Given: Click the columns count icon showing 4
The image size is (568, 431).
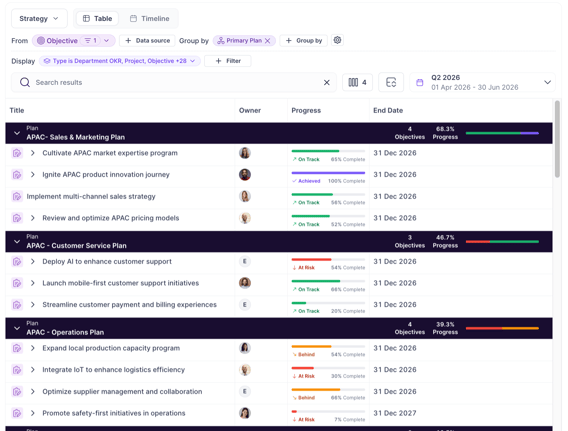Looking at the screenshot, I should coord(357,83).
